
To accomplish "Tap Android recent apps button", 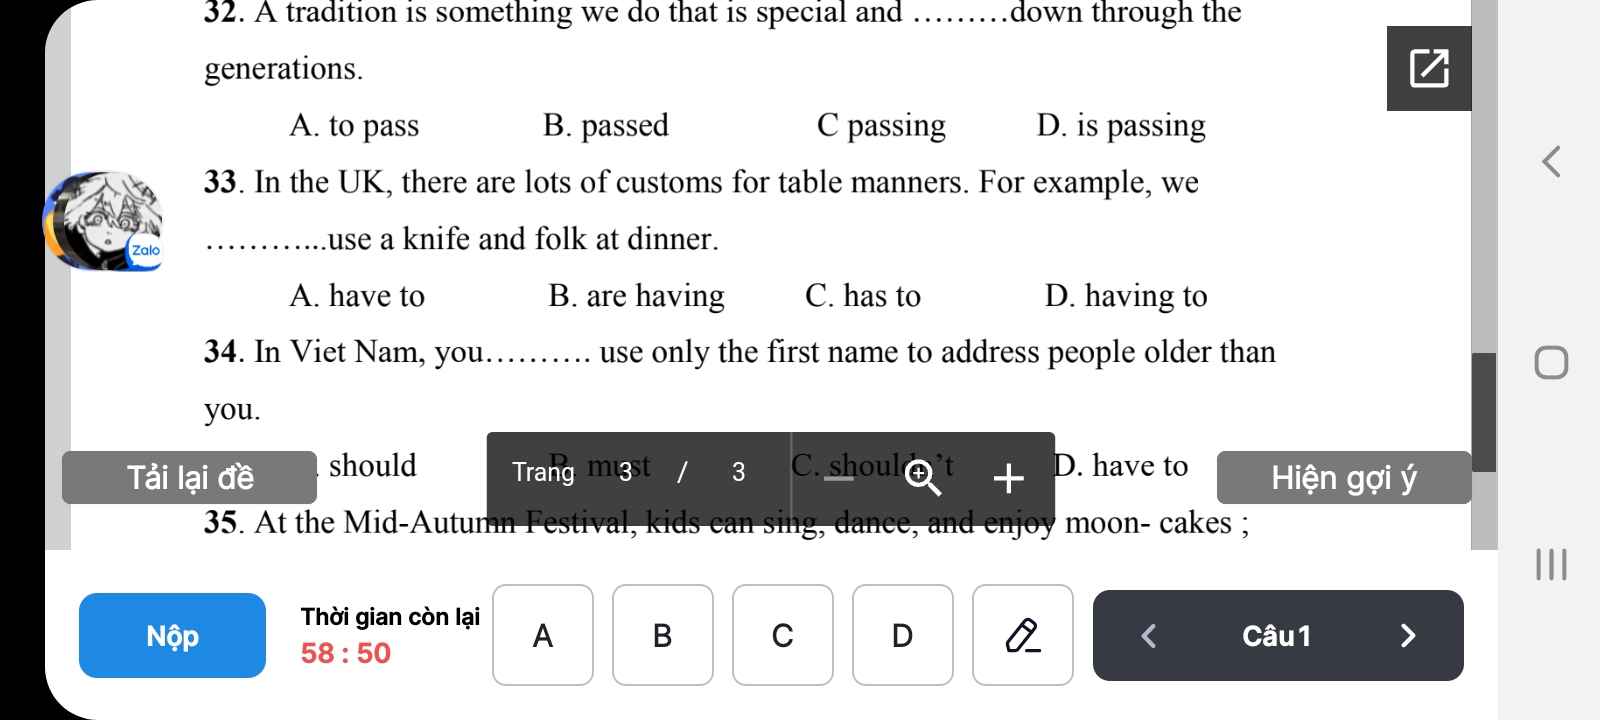I will pos(1551,564).
